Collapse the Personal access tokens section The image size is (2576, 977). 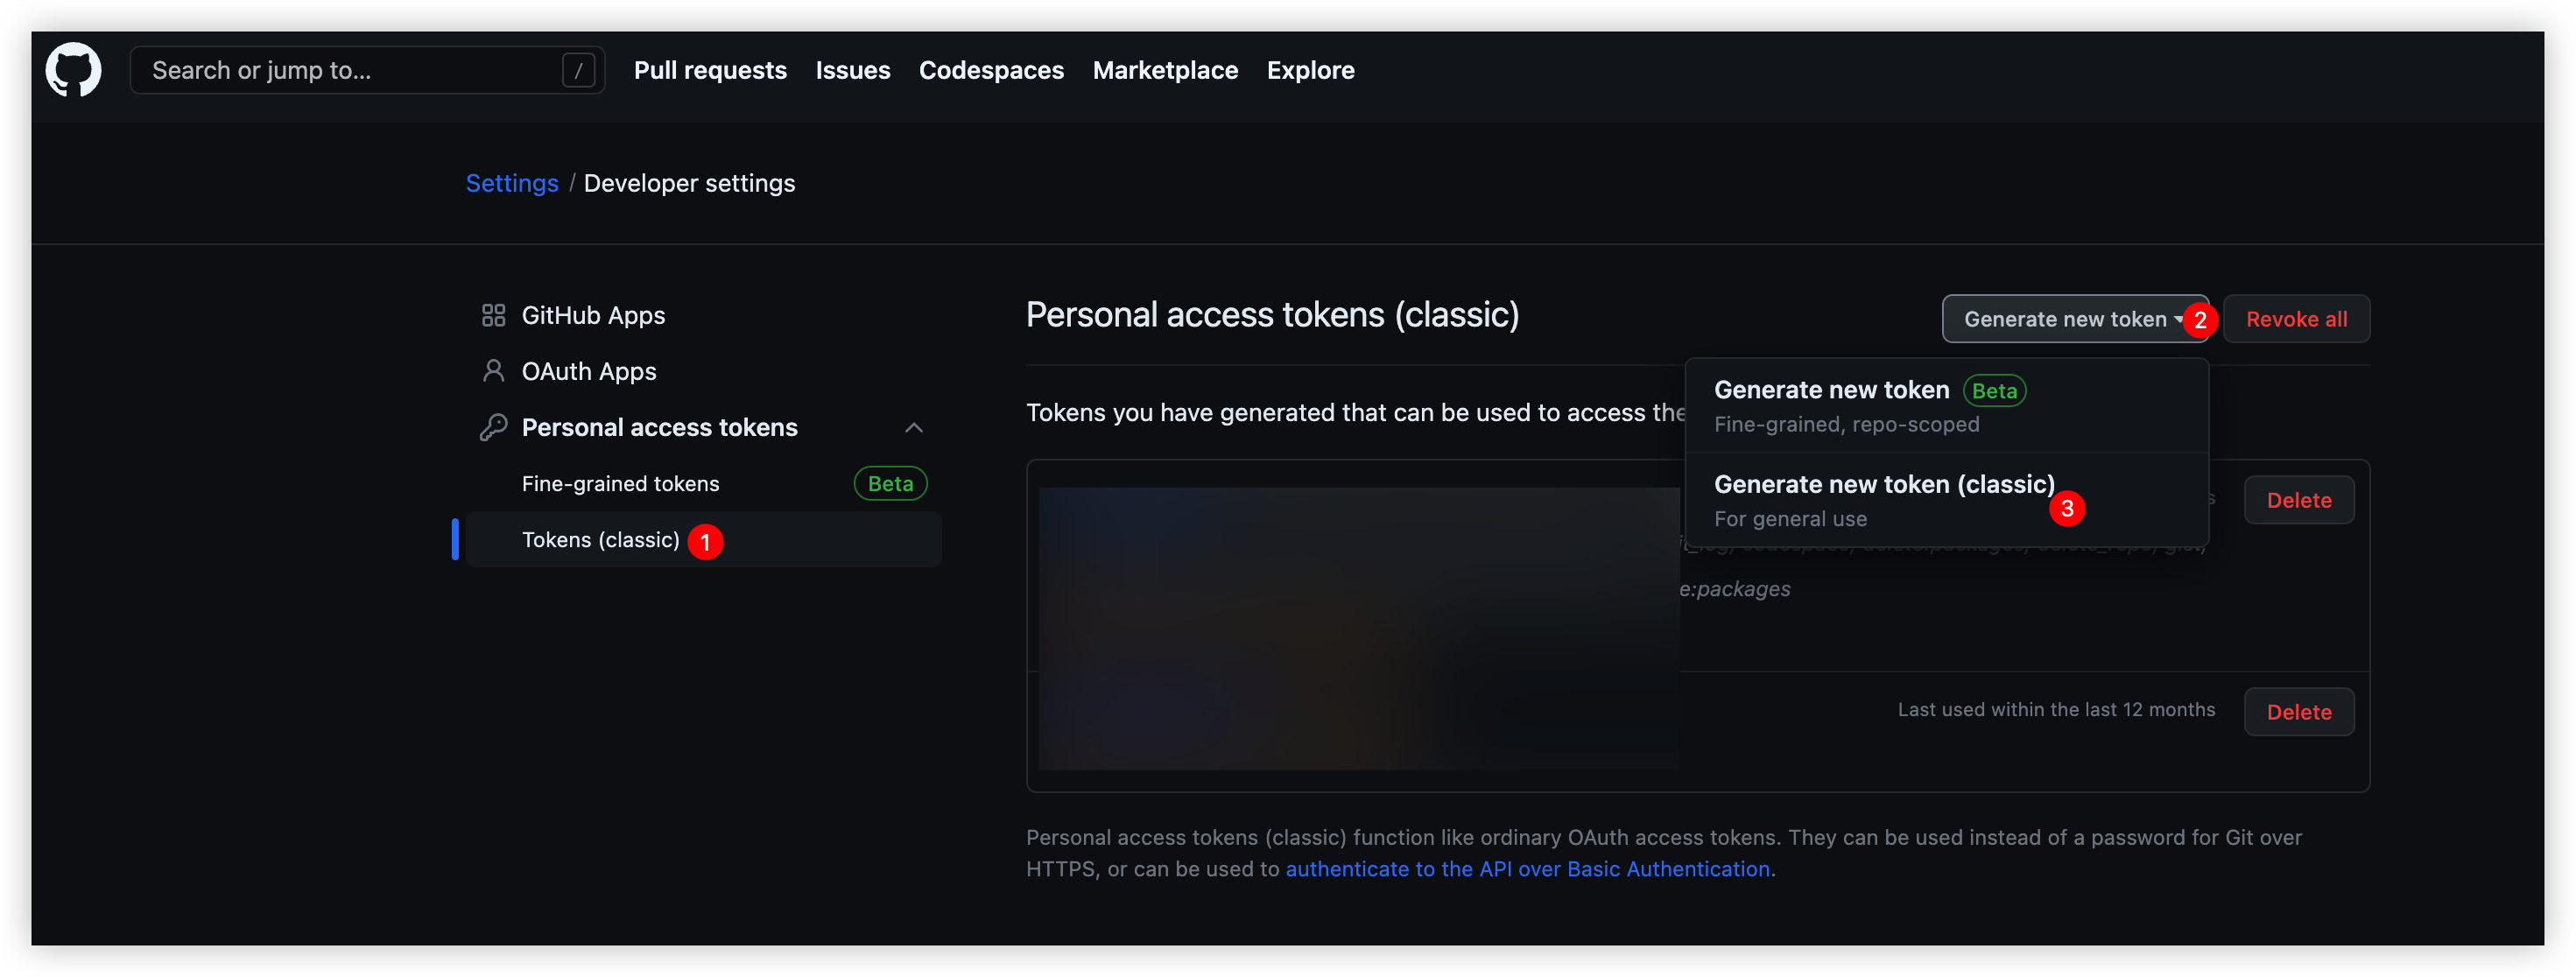click(x=913, y=428)
